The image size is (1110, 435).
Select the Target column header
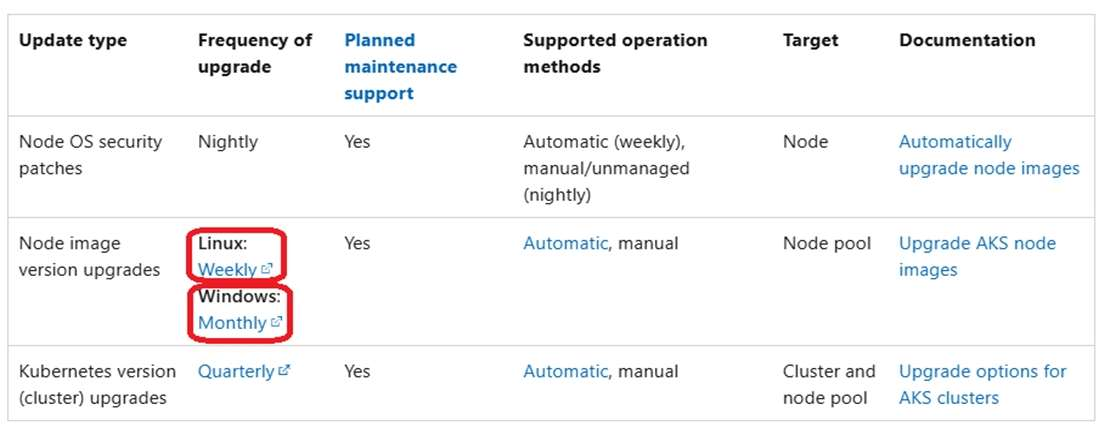click(810, 41)
